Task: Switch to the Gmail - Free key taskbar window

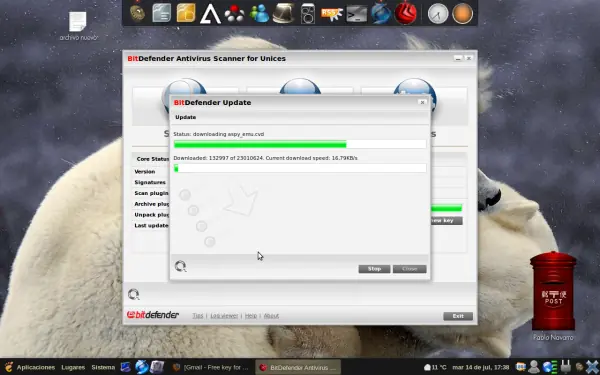Action: click(211, 367)
